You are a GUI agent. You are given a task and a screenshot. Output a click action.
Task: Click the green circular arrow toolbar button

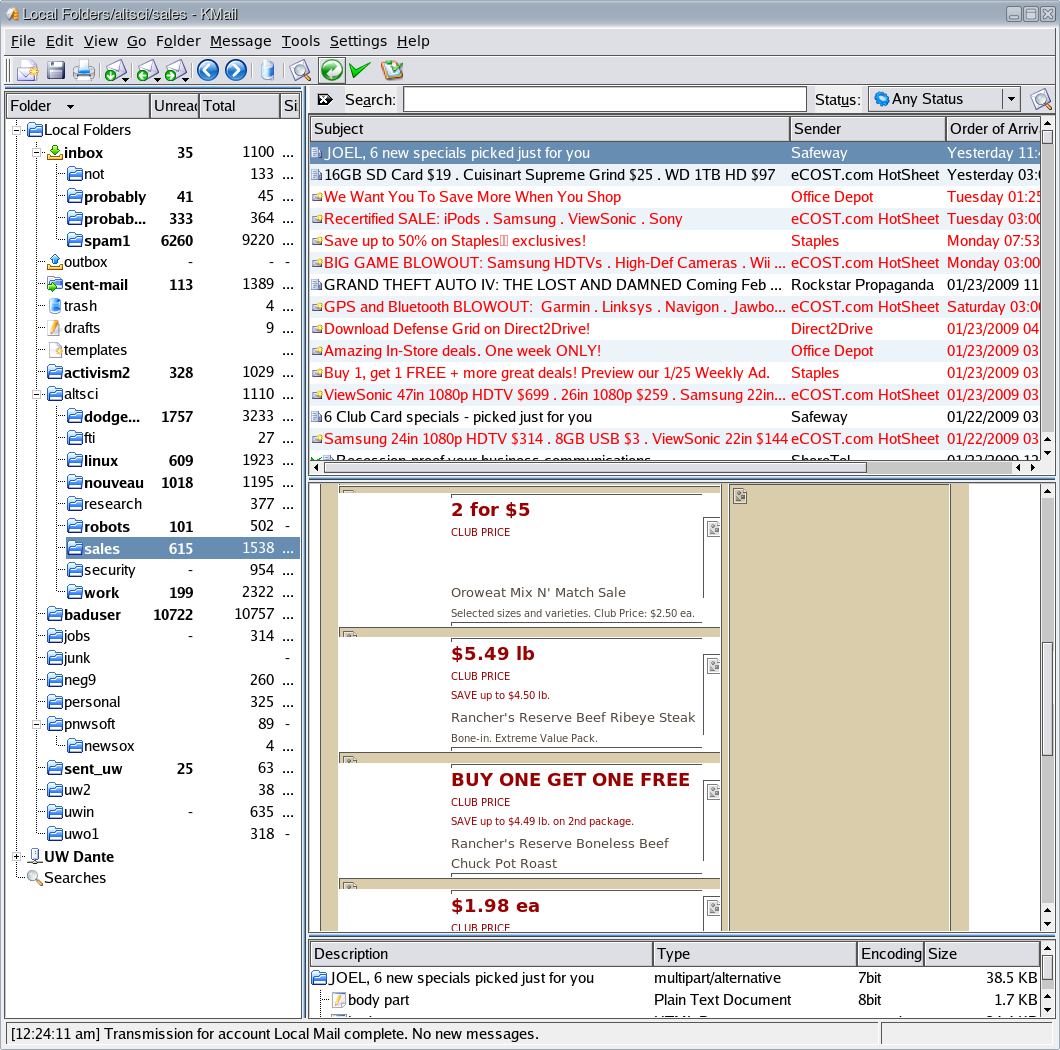pos(332,70)
